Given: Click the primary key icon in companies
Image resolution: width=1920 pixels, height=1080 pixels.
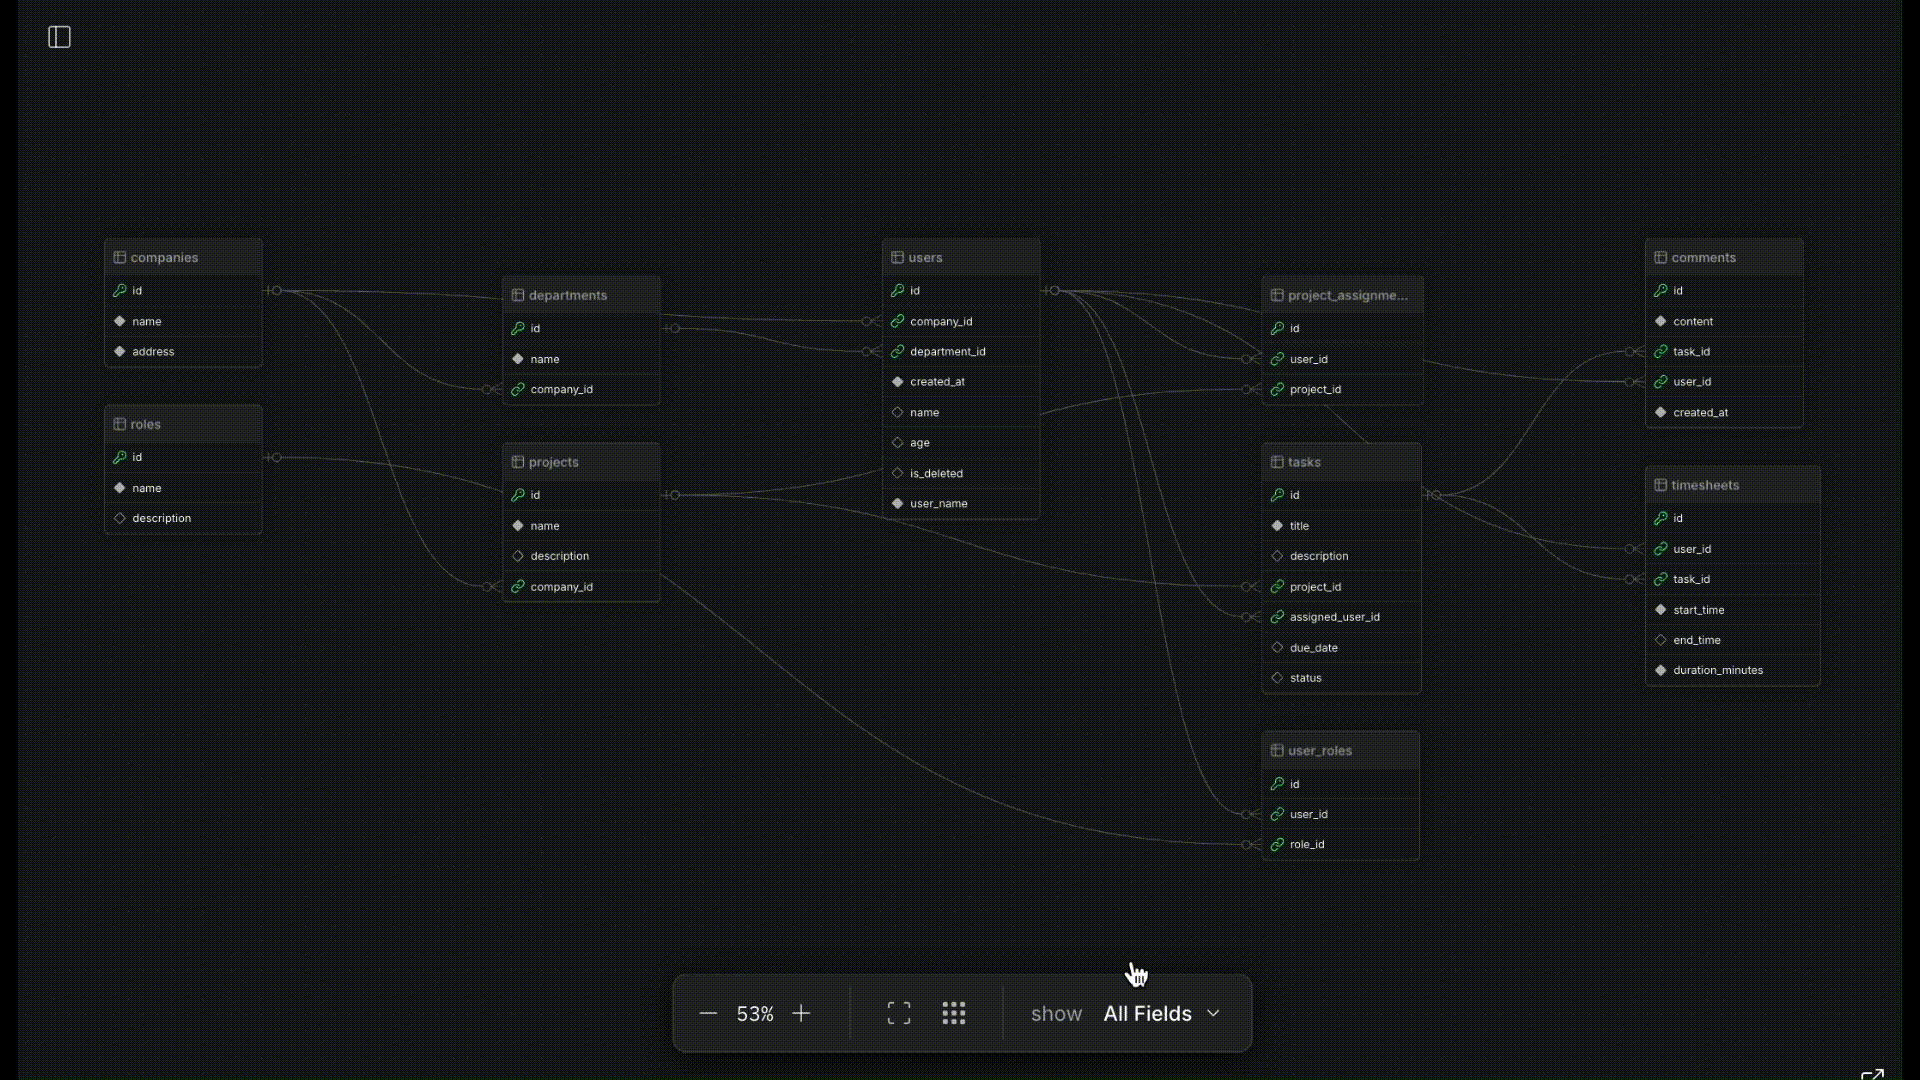Looking at the screenshot, I should tap(120, 290).
